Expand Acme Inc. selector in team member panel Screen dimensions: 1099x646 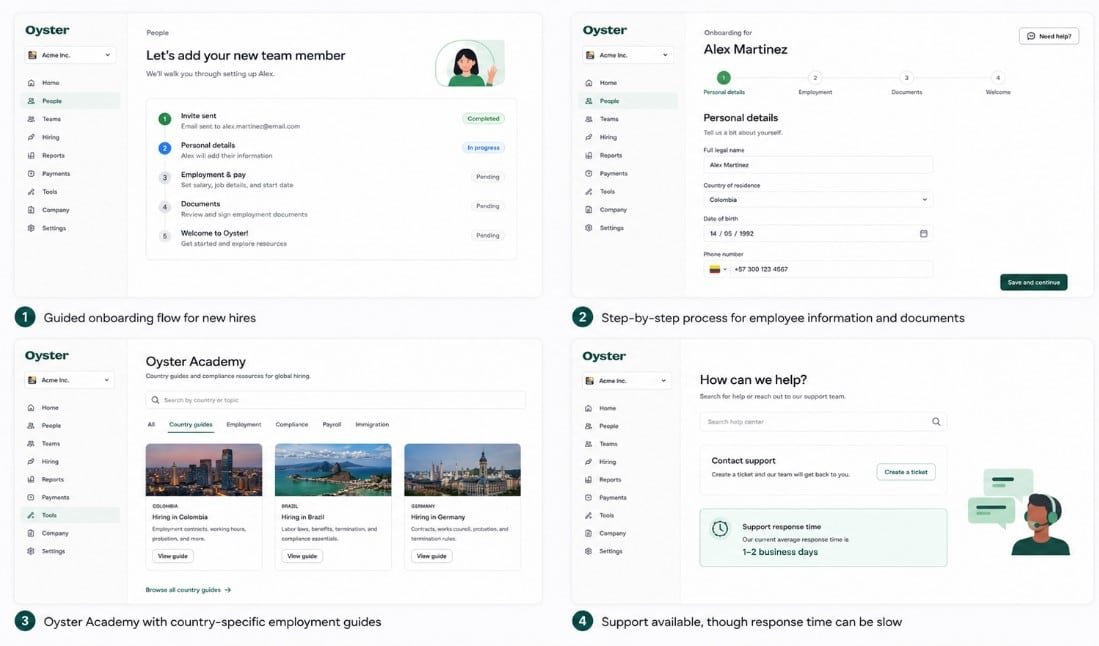69,55
